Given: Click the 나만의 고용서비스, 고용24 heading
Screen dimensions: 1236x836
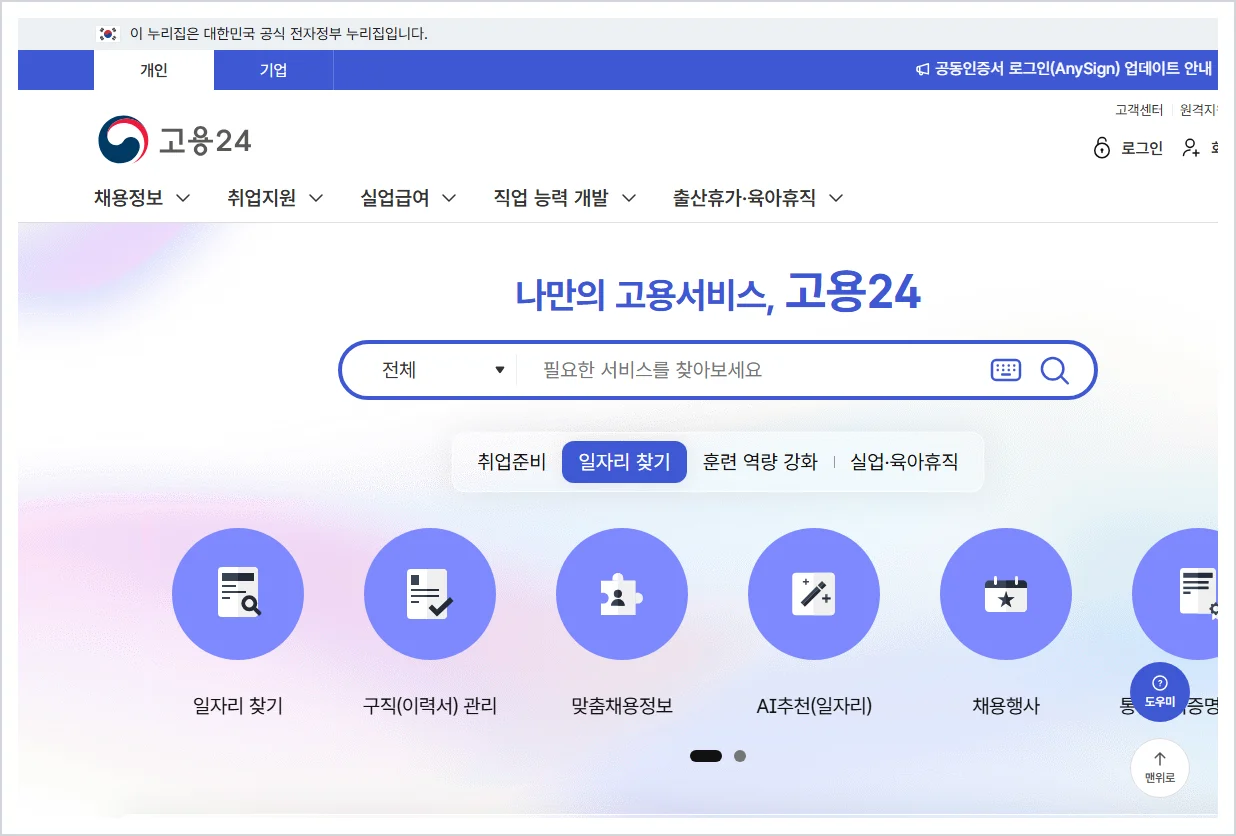Looking at the screenshot, I should [718, 293].
